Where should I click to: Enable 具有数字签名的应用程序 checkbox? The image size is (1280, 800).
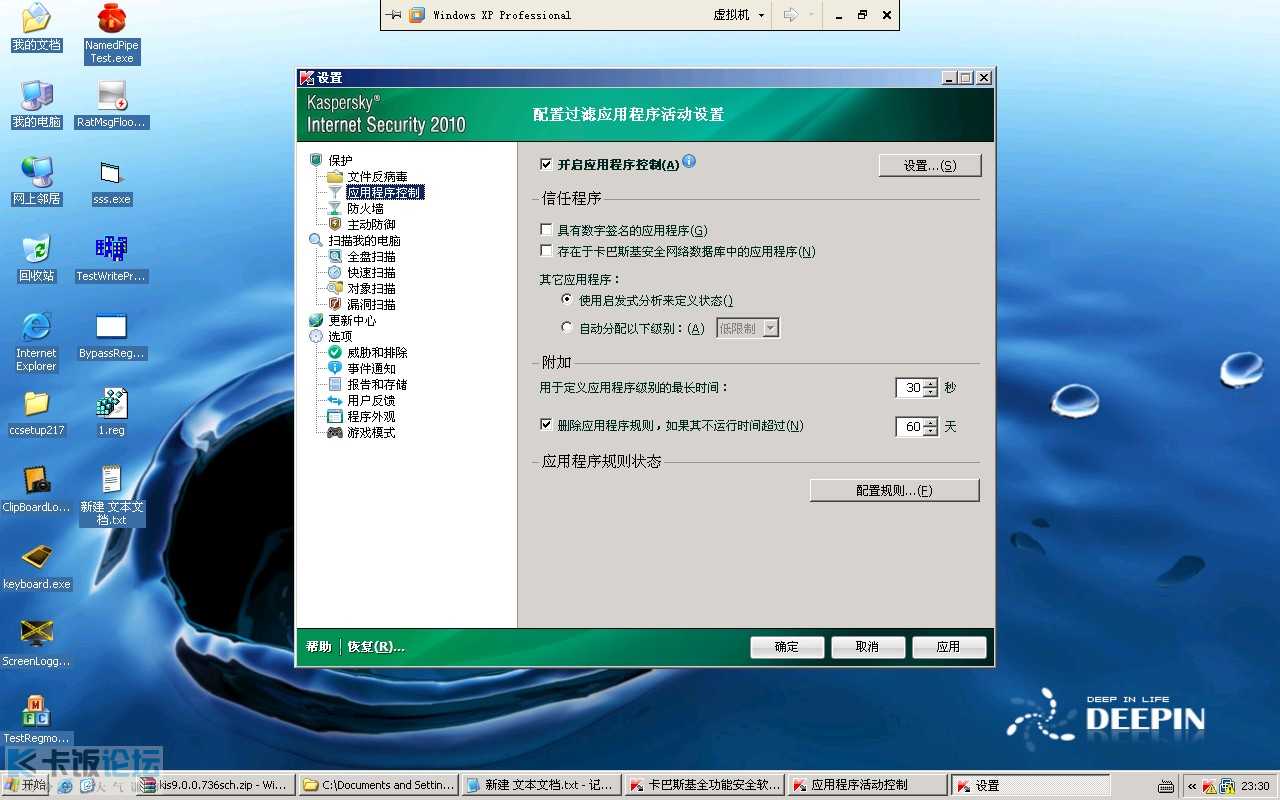pyautogui.click(x=546, y=230)
